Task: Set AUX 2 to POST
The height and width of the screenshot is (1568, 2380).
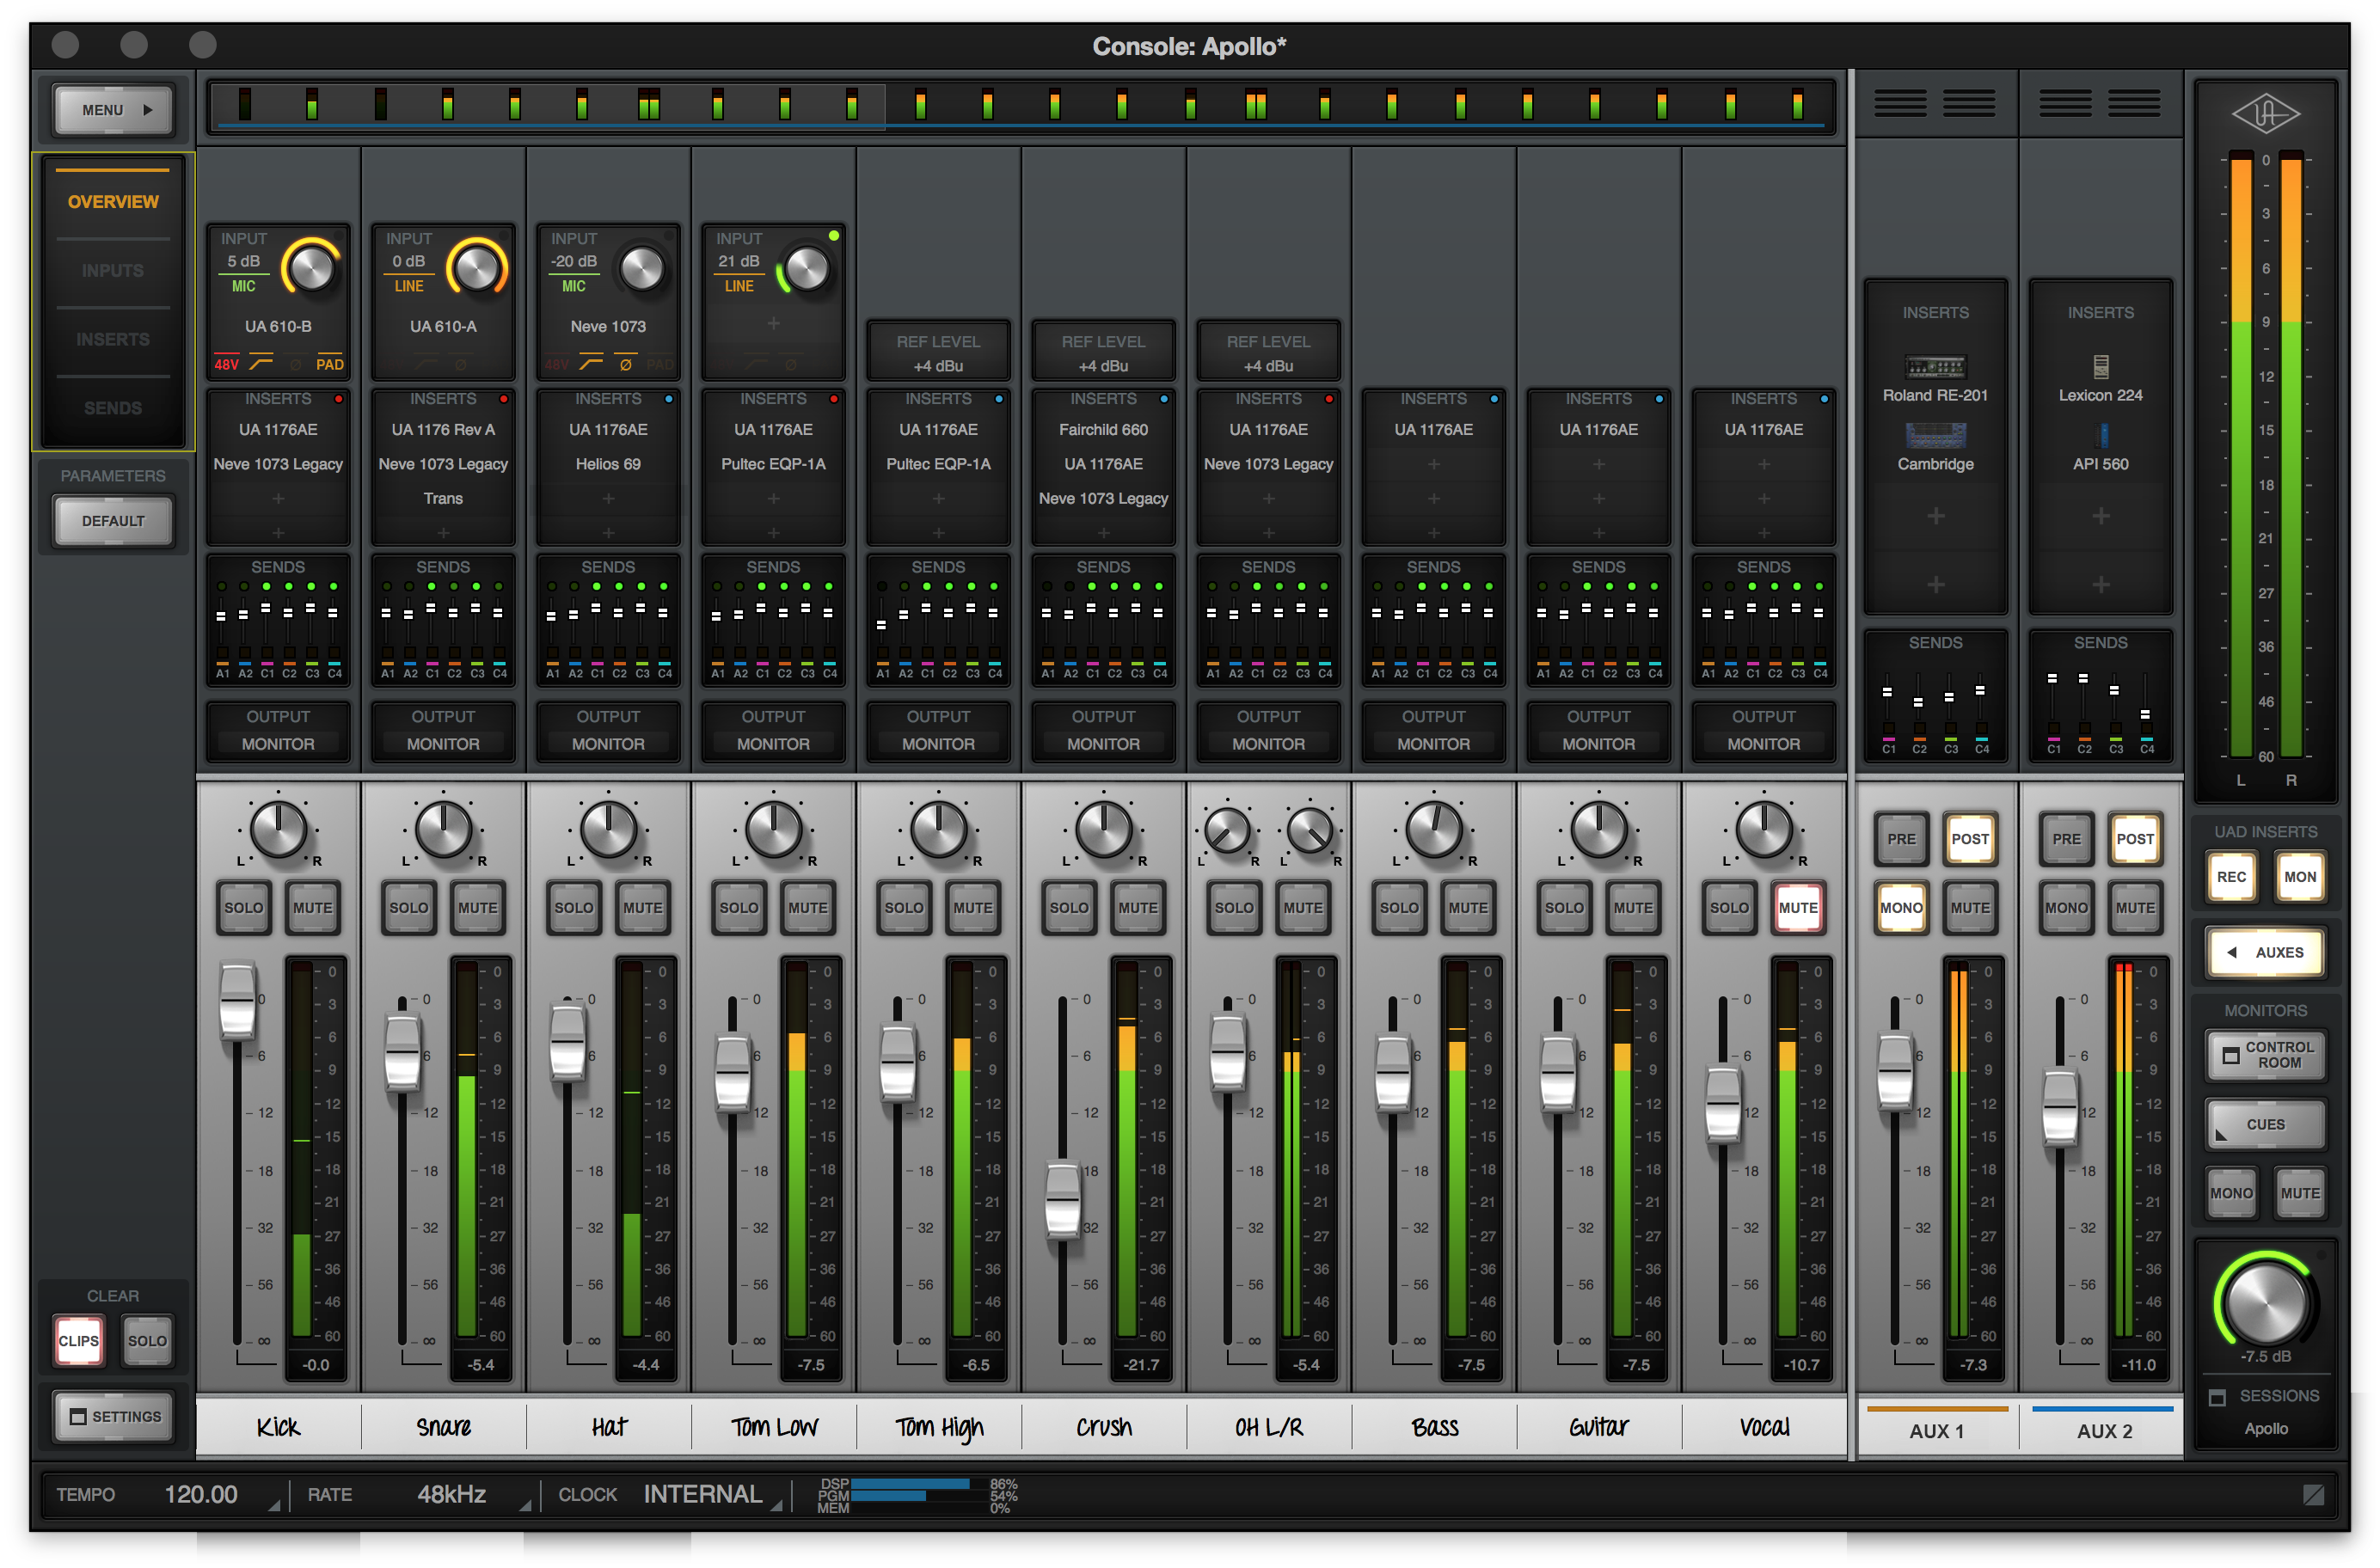Action: (x=2134, y=839)
